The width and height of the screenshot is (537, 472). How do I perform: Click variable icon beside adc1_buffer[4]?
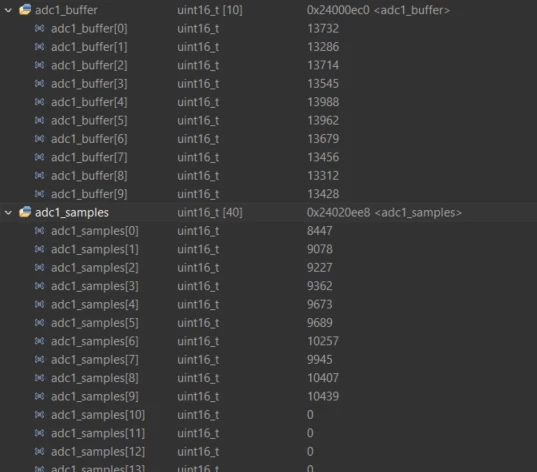click(39, 102)
